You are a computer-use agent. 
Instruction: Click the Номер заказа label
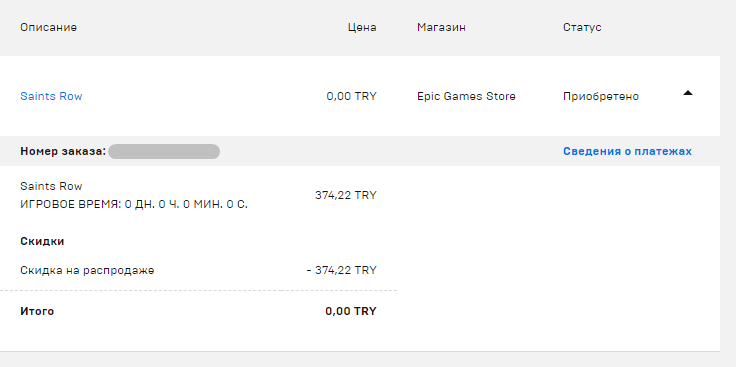point(63,152)
